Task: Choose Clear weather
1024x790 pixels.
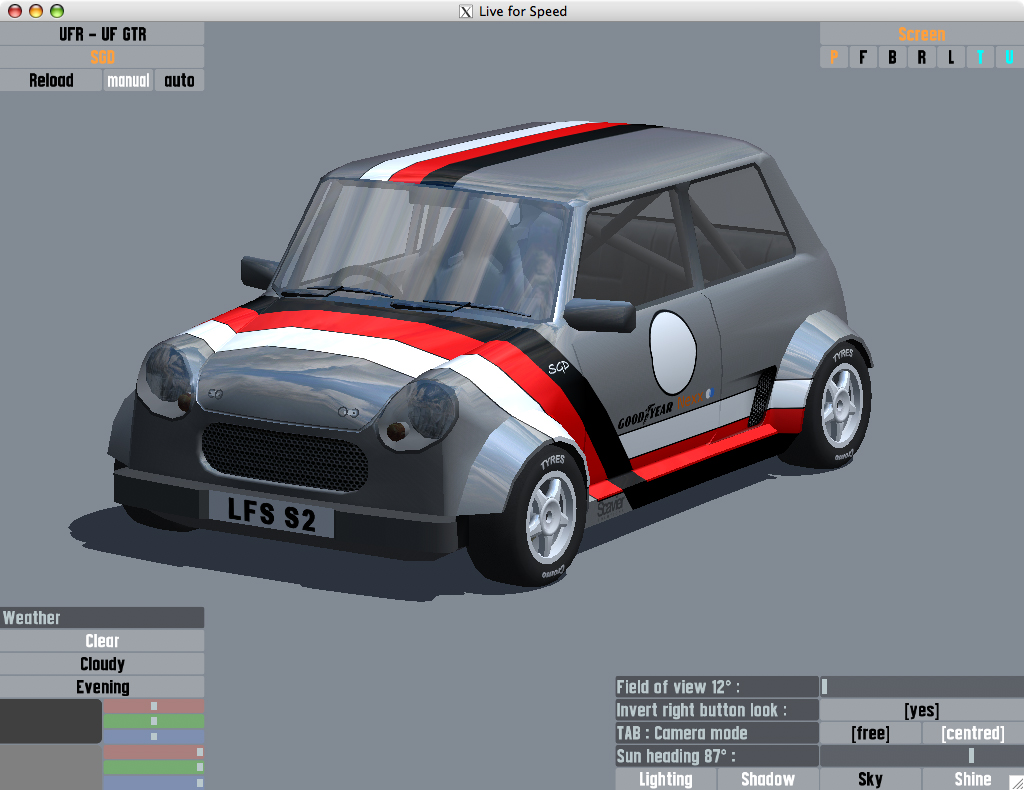Action: point(102,641)
